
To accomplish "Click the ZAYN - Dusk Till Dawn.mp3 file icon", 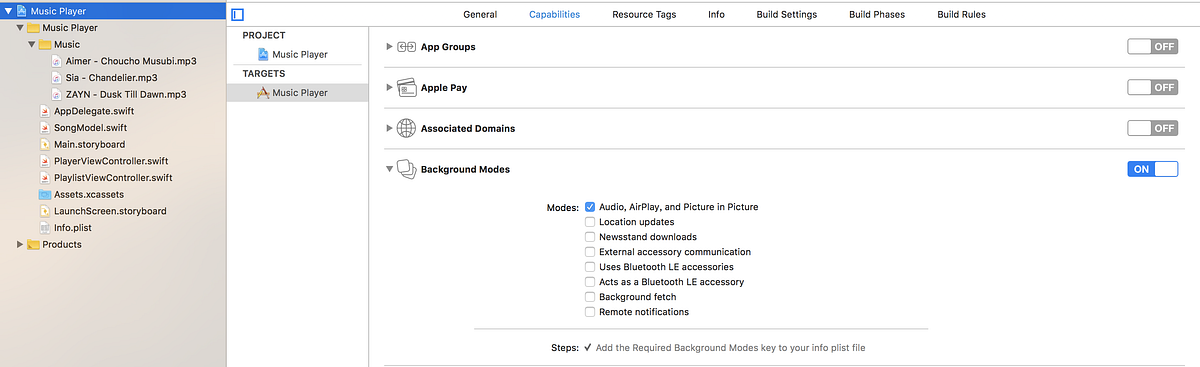I will 56,94.
